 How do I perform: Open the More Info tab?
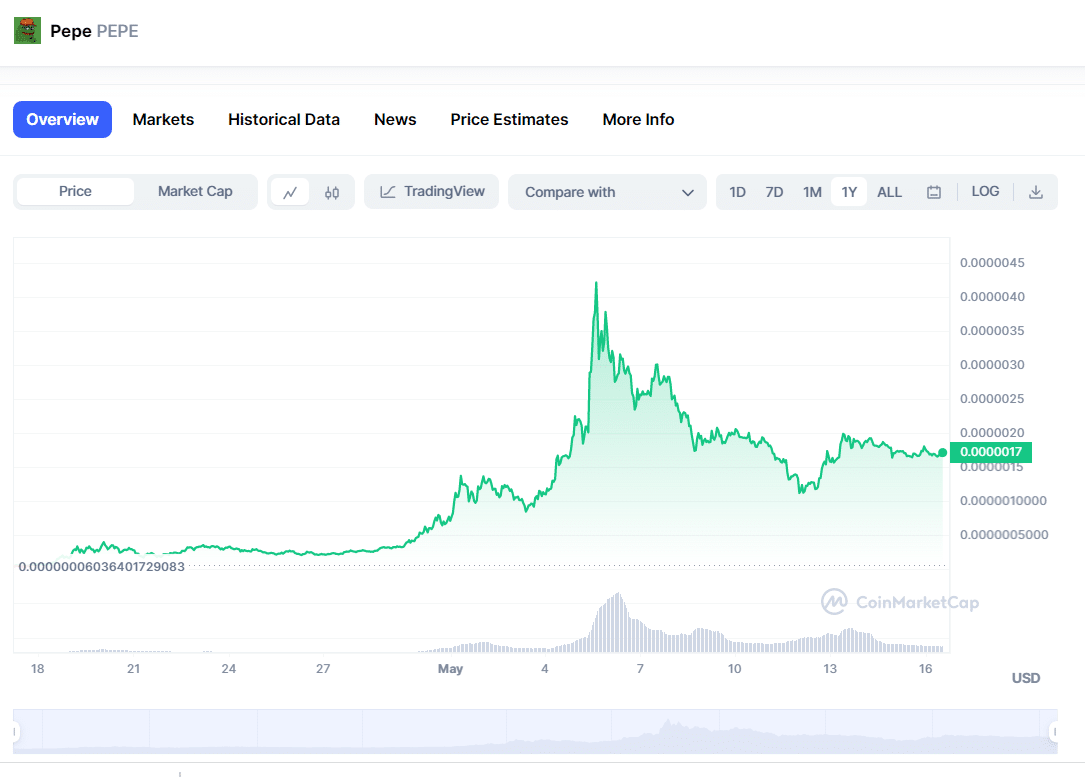click(638, 120)
